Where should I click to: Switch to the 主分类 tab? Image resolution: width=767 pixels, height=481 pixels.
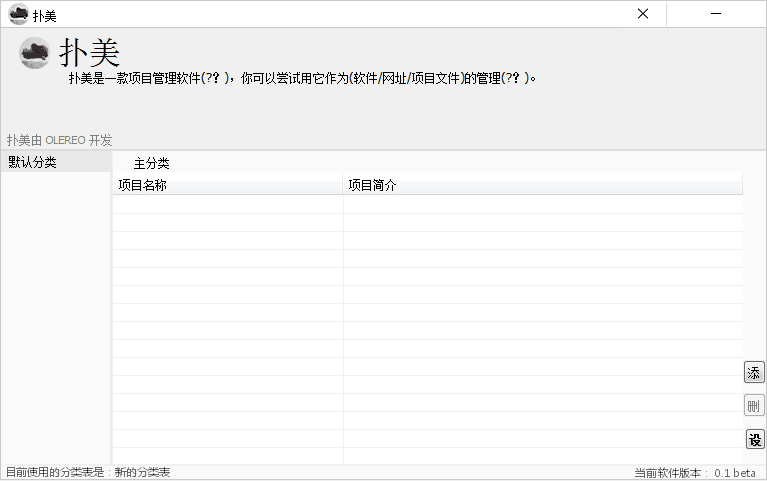pyautogui.click(x=152, y=163)
